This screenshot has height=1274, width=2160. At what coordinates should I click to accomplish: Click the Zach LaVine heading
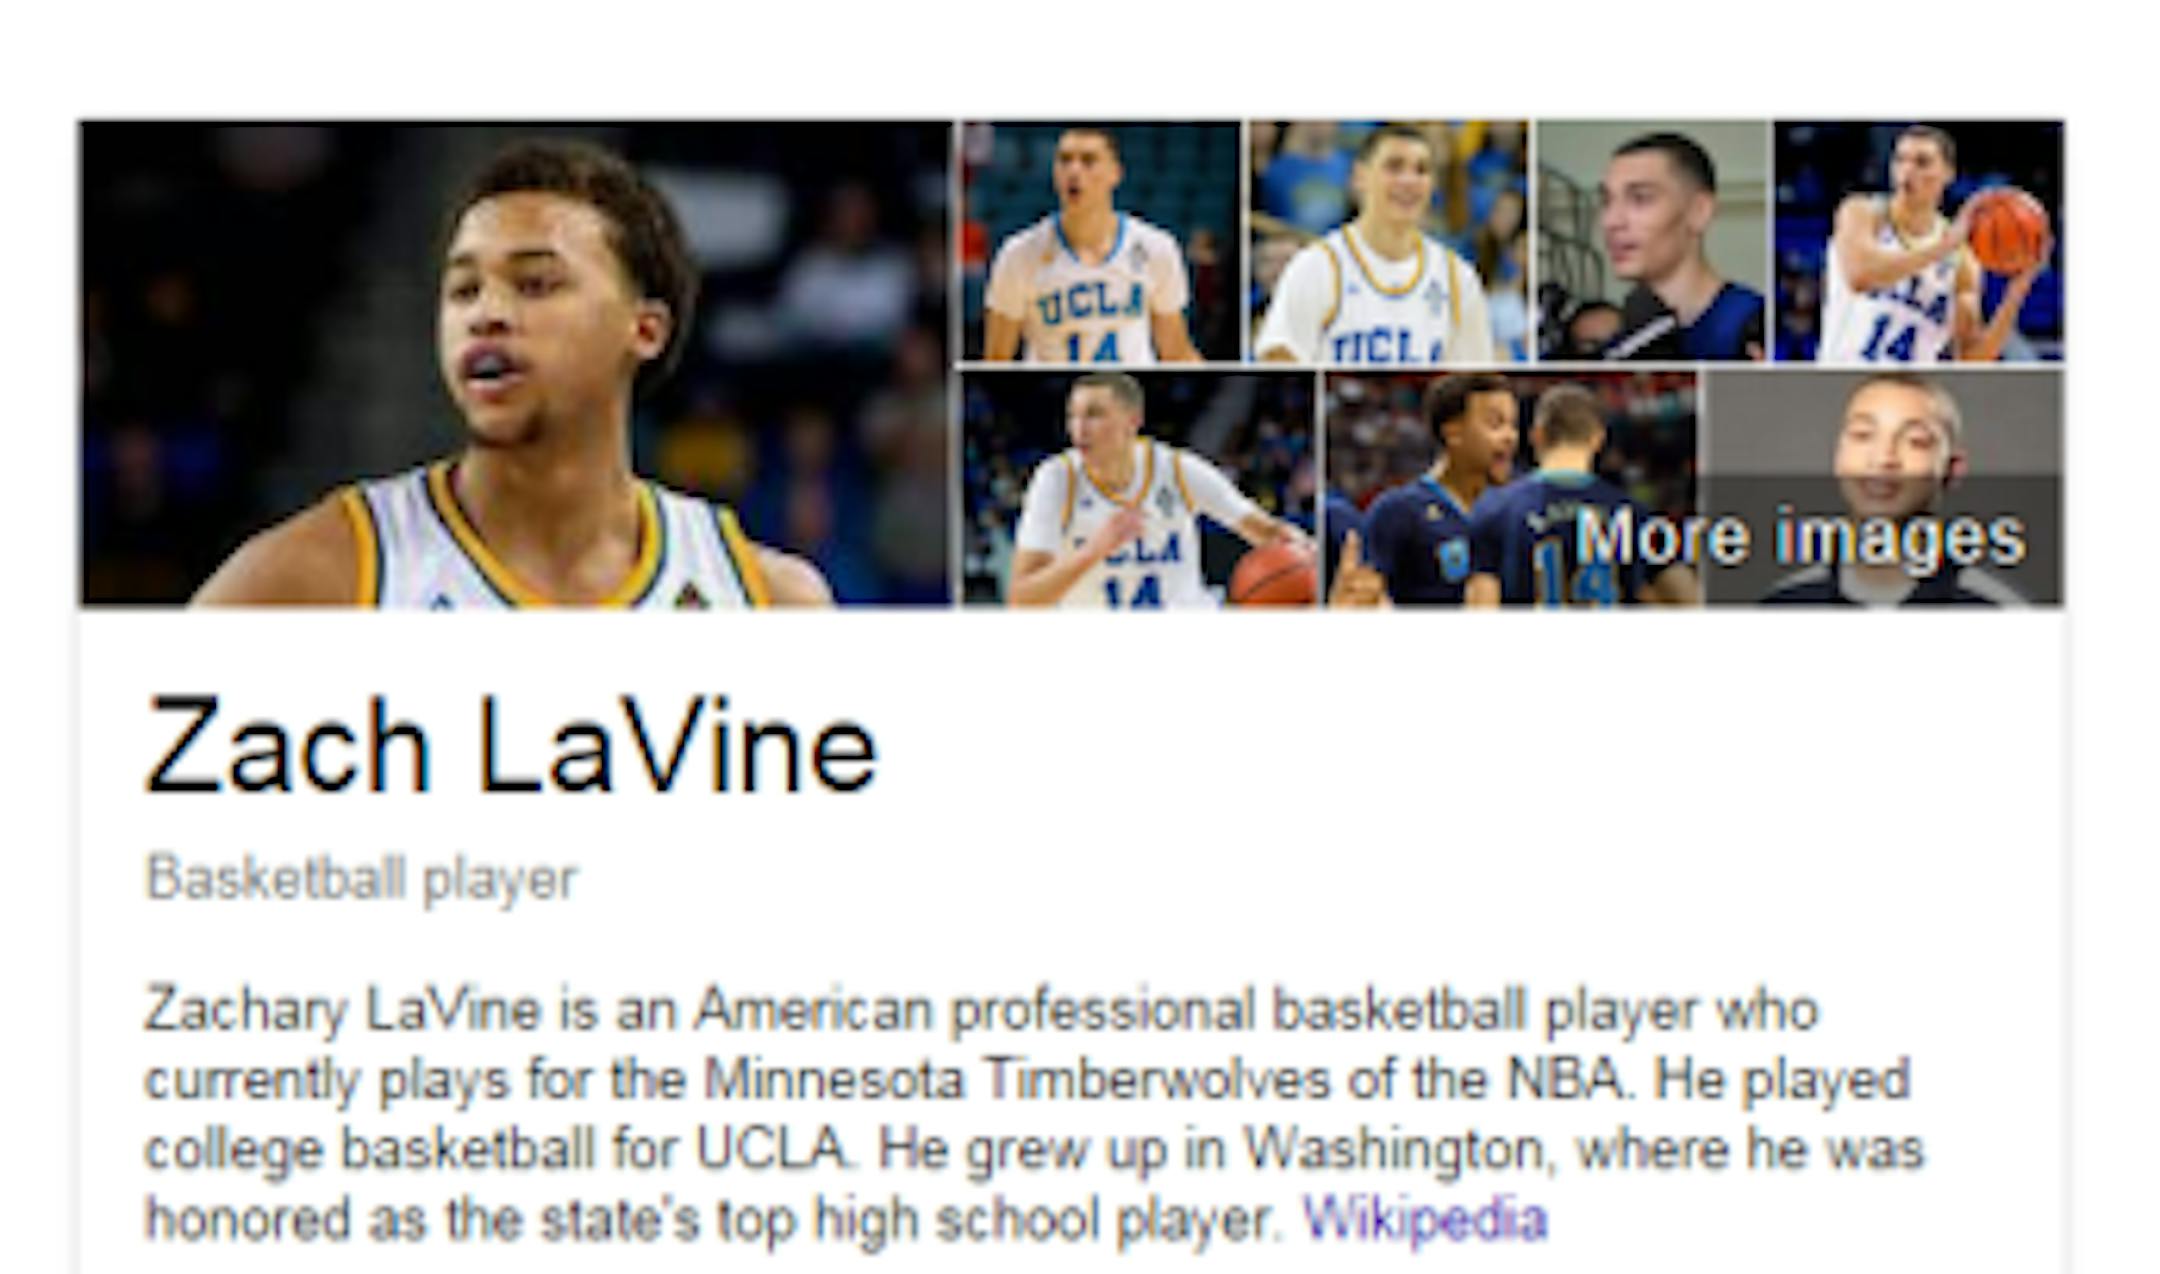512,746
